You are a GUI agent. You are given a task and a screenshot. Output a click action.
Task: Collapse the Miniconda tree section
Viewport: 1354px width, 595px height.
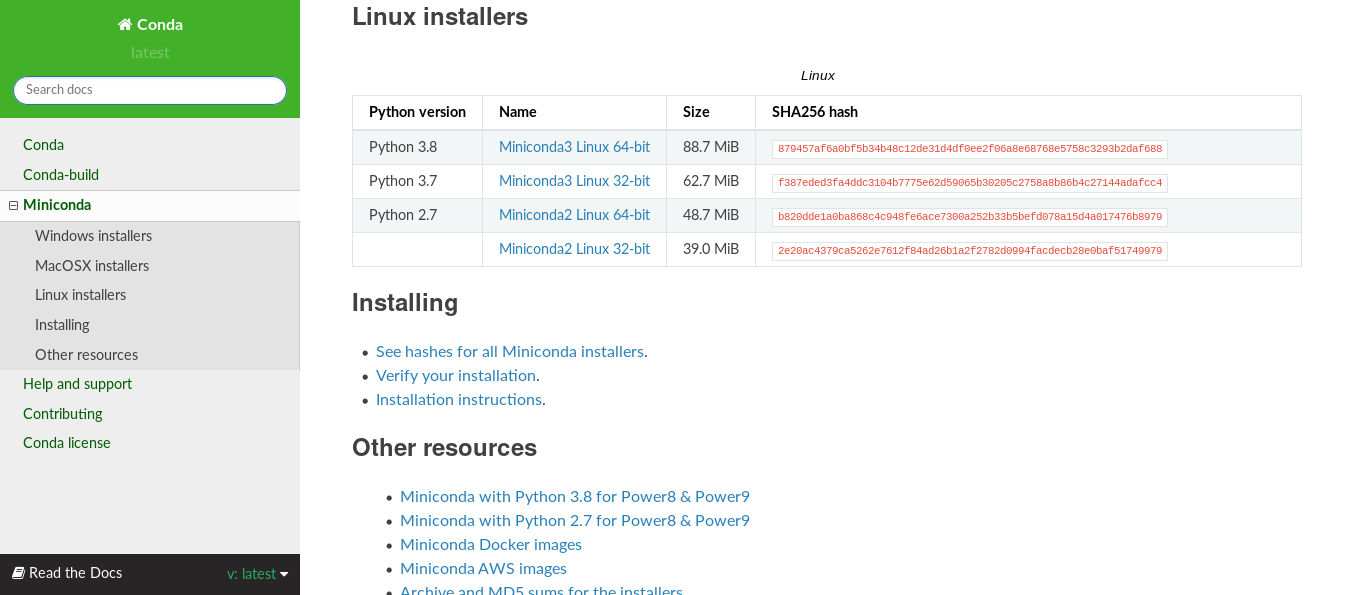point(14,206)
